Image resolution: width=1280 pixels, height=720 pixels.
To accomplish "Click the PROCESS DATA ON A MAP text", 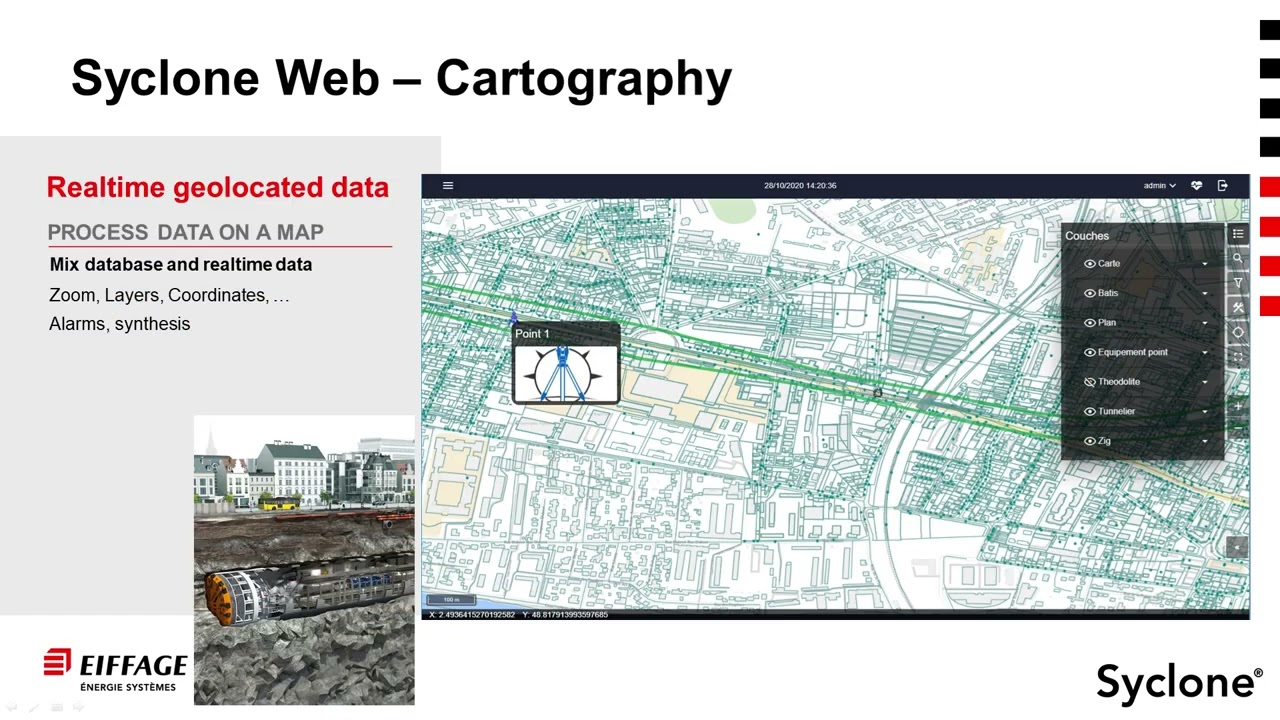I will click(x=186, y=232).
